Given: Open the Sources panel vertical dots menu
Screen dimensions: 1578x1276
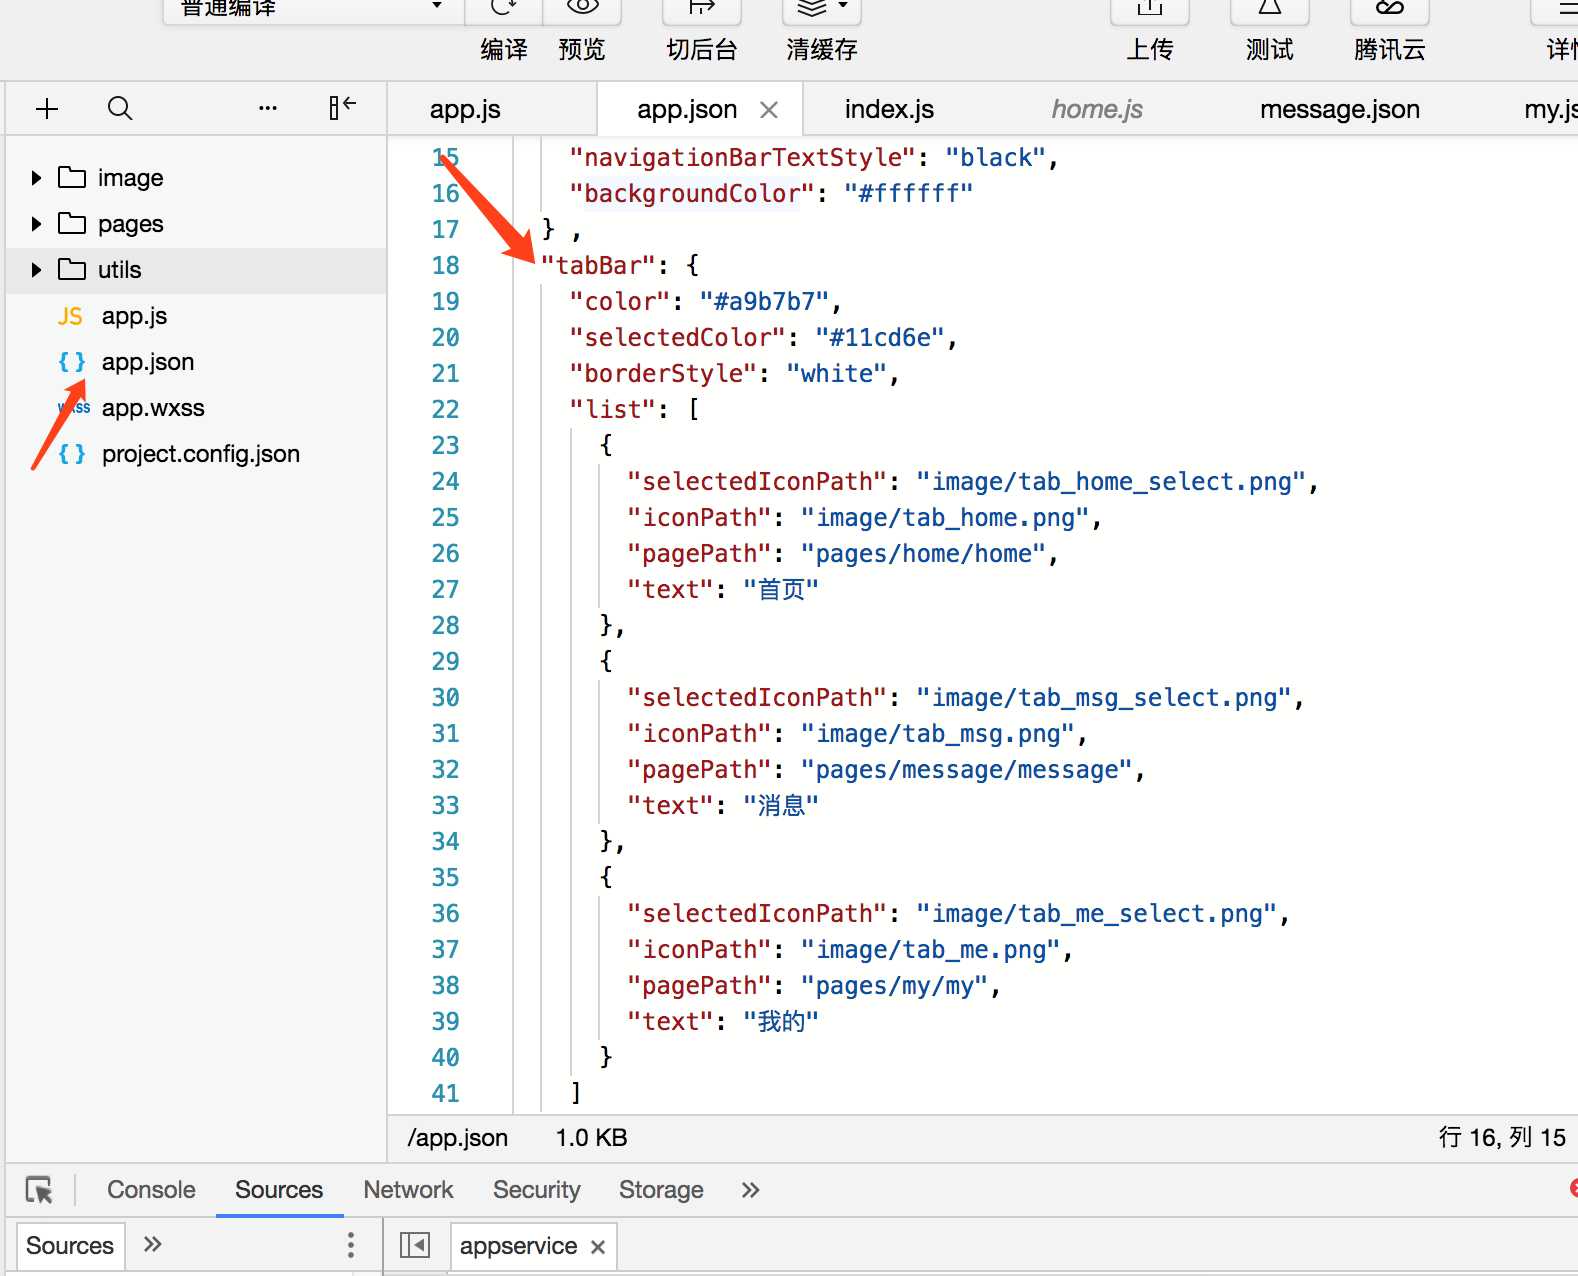Looking at the screenshot, I should (x=350, y=1245).
